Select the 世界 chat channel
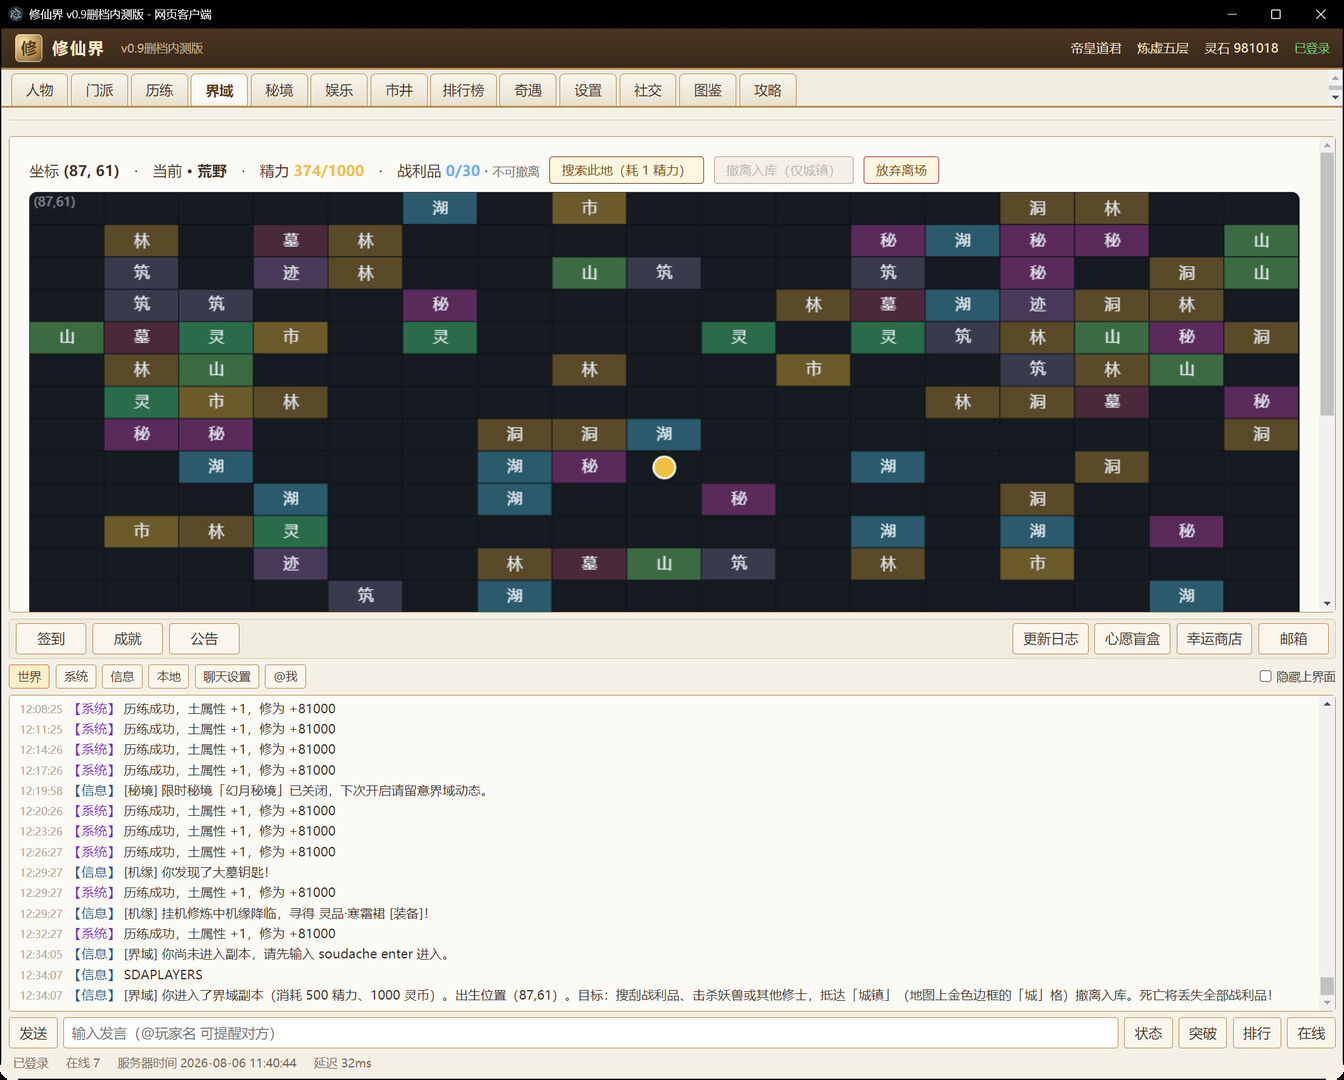1344x1080 pixels. tap(30, 677)
